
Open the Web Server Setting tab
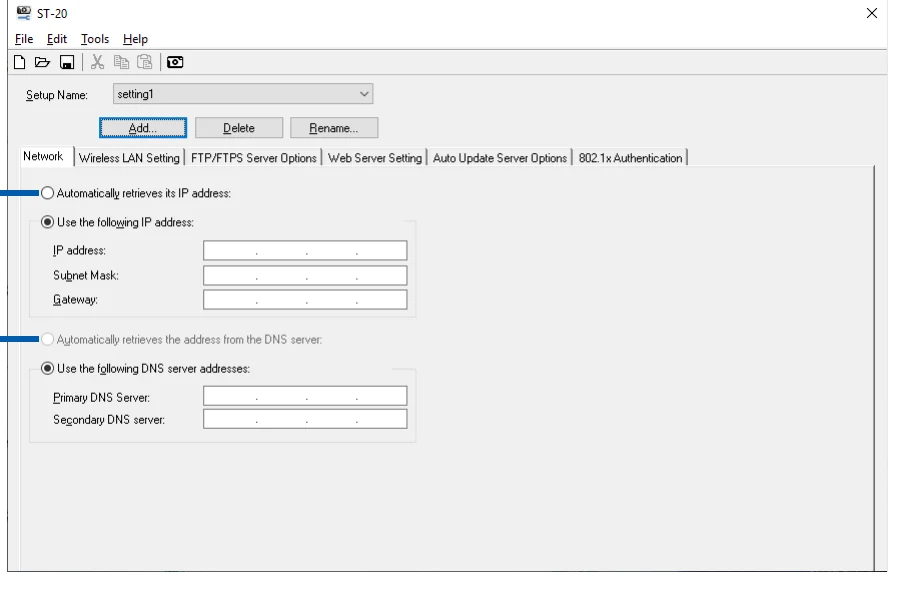375,158
